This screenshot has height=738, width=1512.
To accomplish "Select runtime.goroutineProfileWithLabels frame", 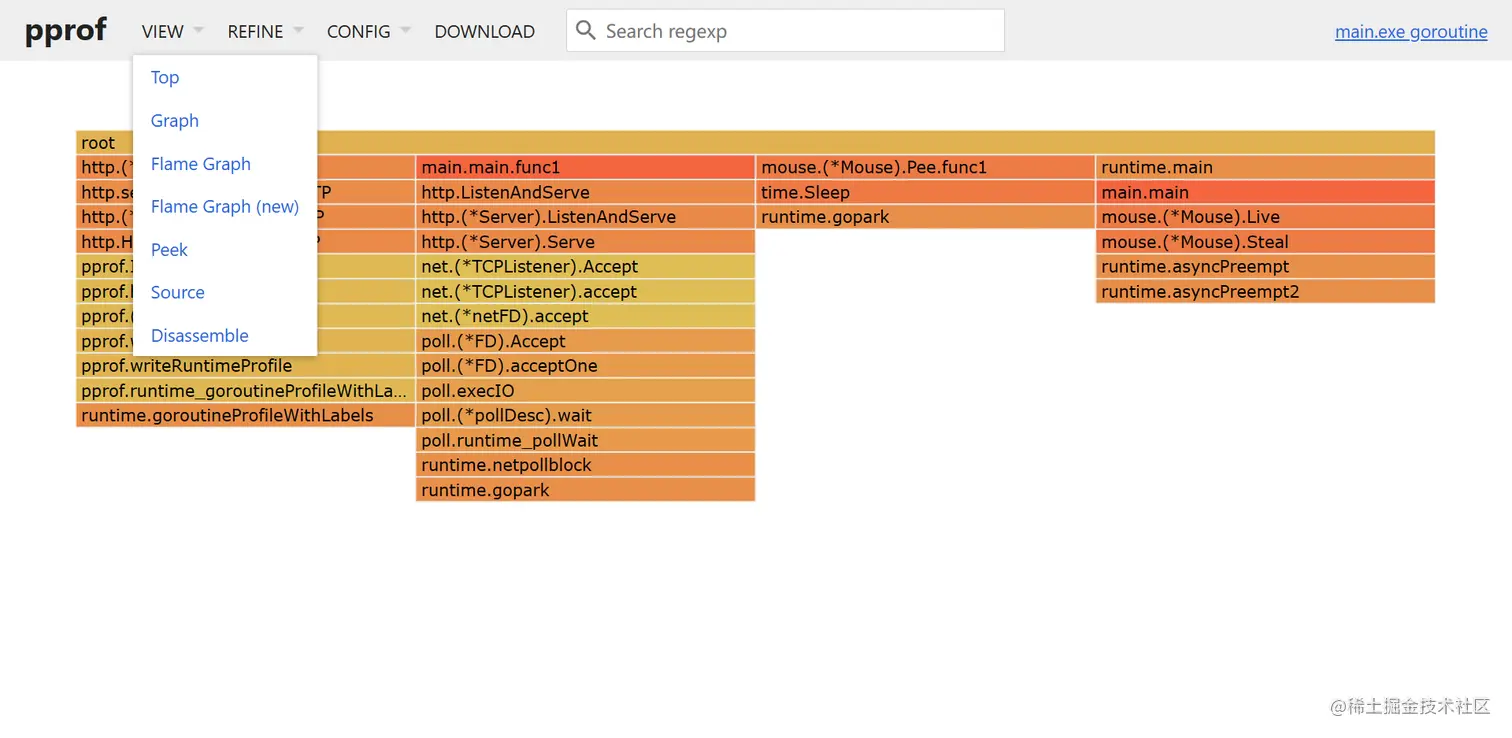I will [x=245, y=415].
